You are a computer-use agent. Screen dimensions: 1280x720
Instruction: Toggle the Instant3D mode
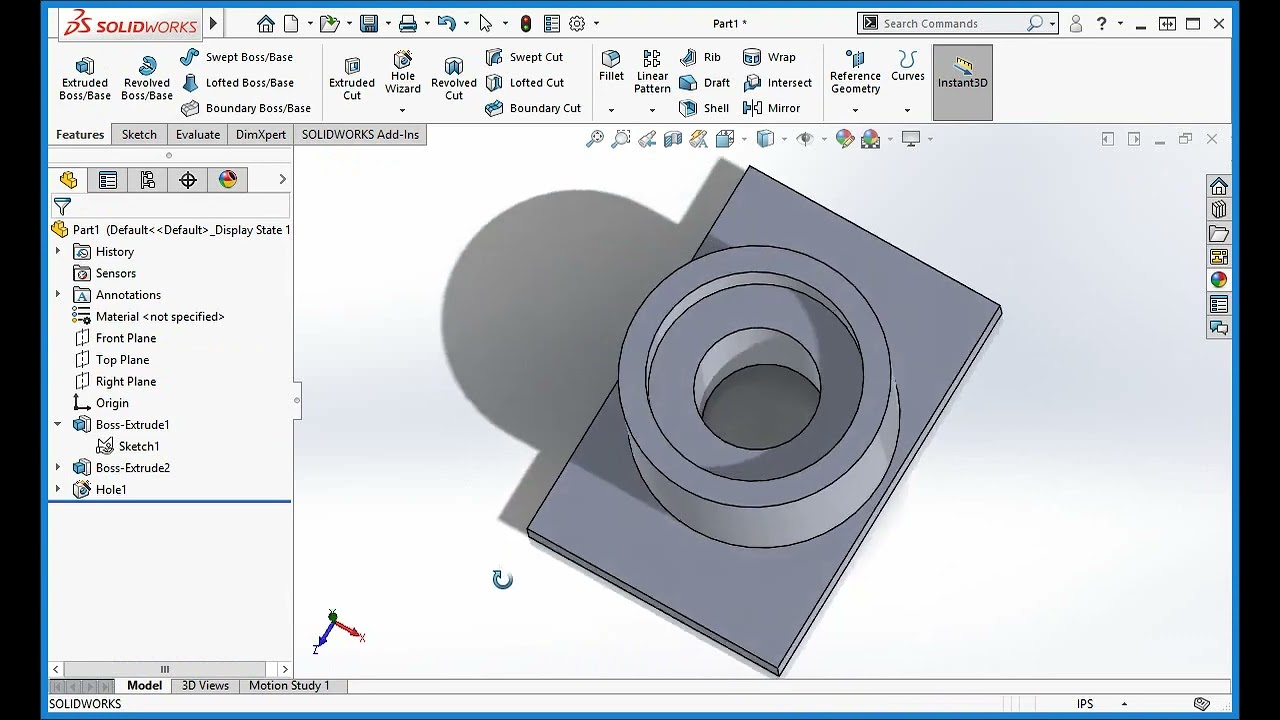pyautogui.click(x=963, y=82)
